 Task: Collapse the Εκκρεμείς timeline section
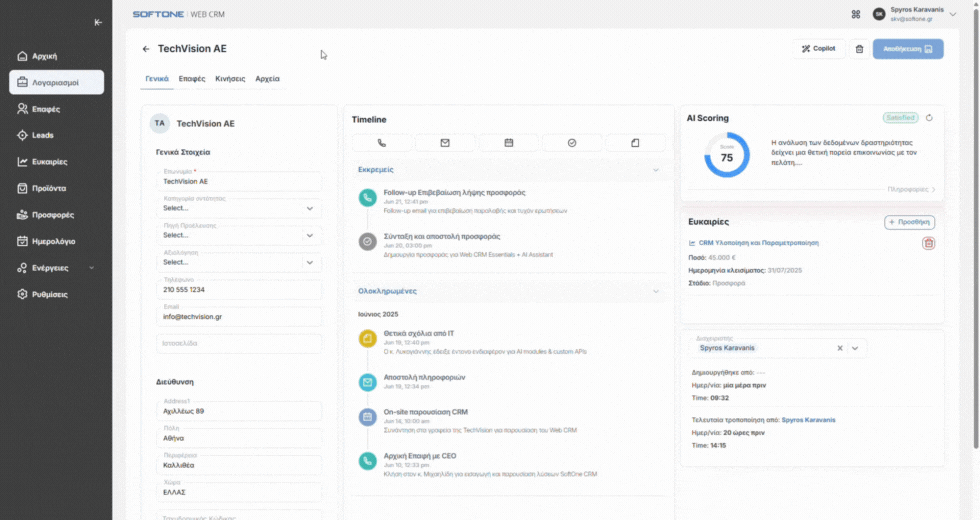point(656,171)
